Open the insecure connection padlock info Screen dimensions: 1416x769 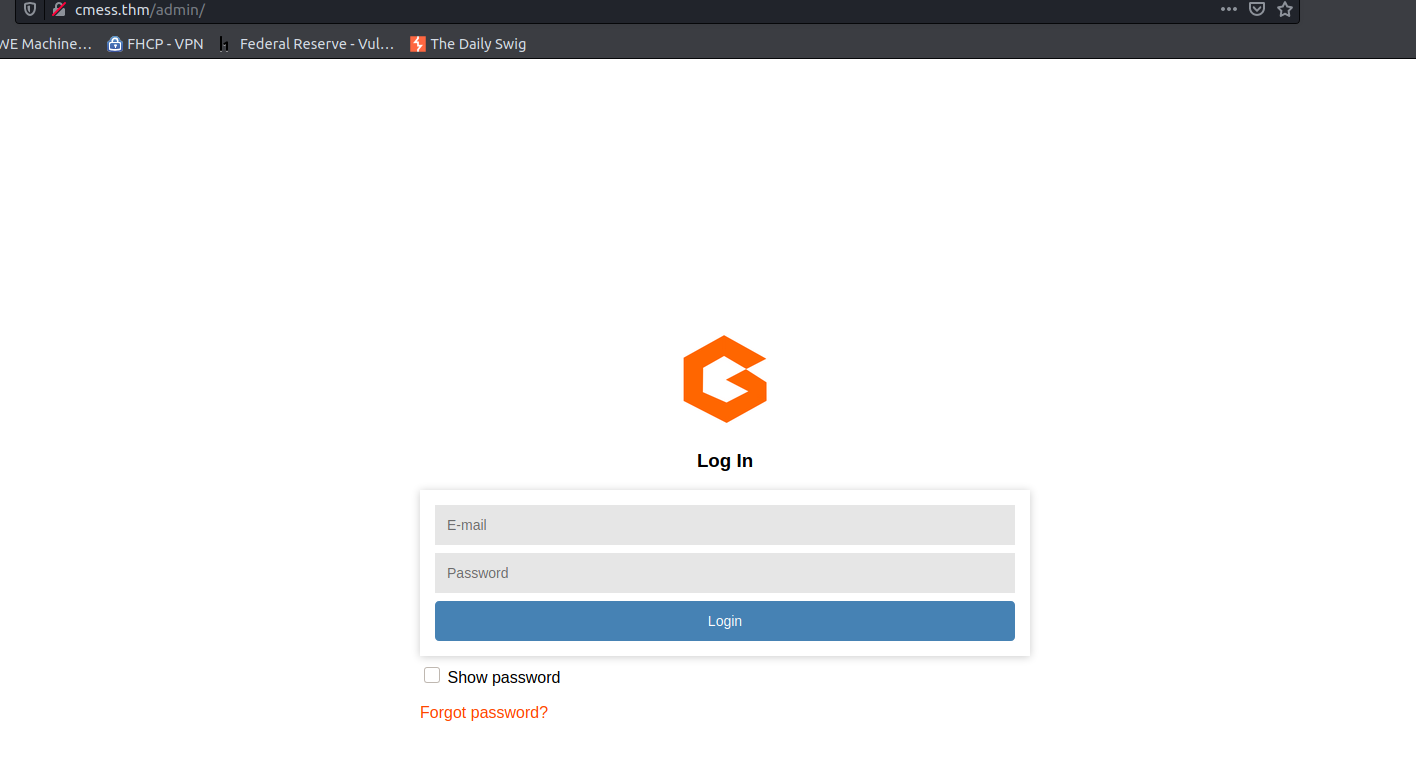pos(59,9)
